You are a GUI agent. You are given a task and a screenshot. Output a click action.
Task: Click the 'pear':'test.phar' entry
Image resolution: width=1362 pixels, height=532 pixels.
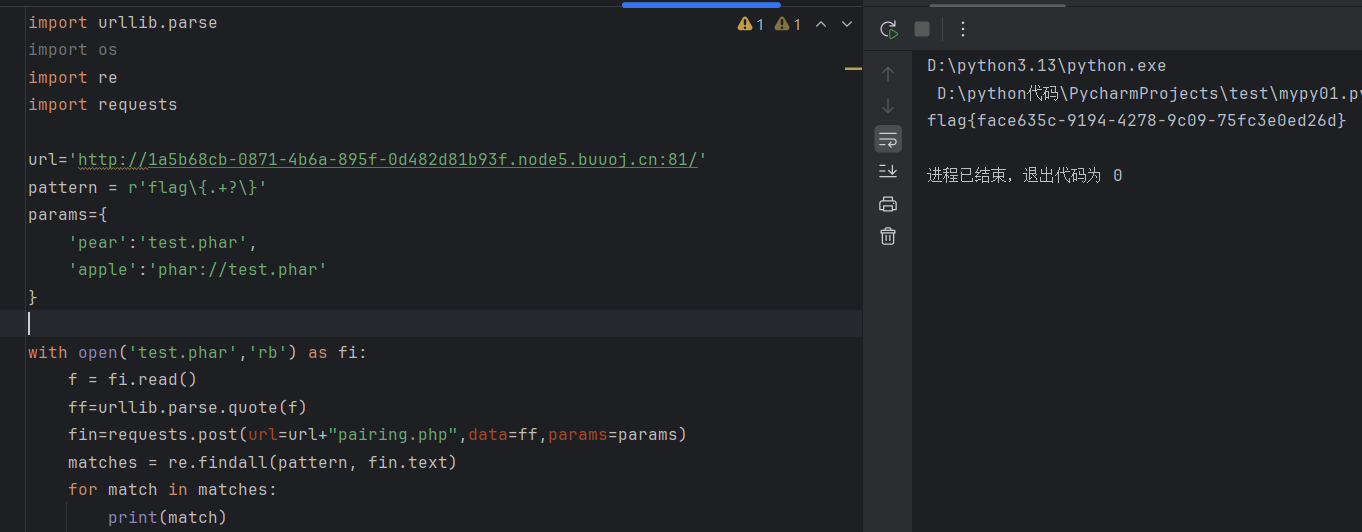coord(163,243)
